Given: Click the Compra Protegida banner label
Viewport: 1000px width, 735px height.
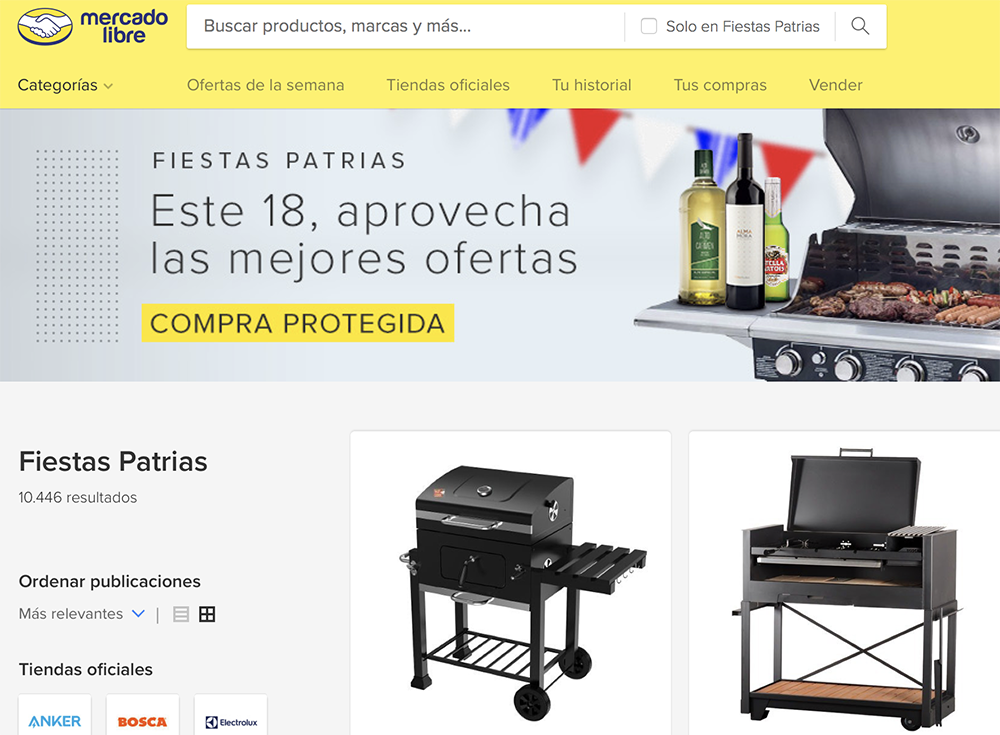Looking at the screenshot, I should coord(298,323).
